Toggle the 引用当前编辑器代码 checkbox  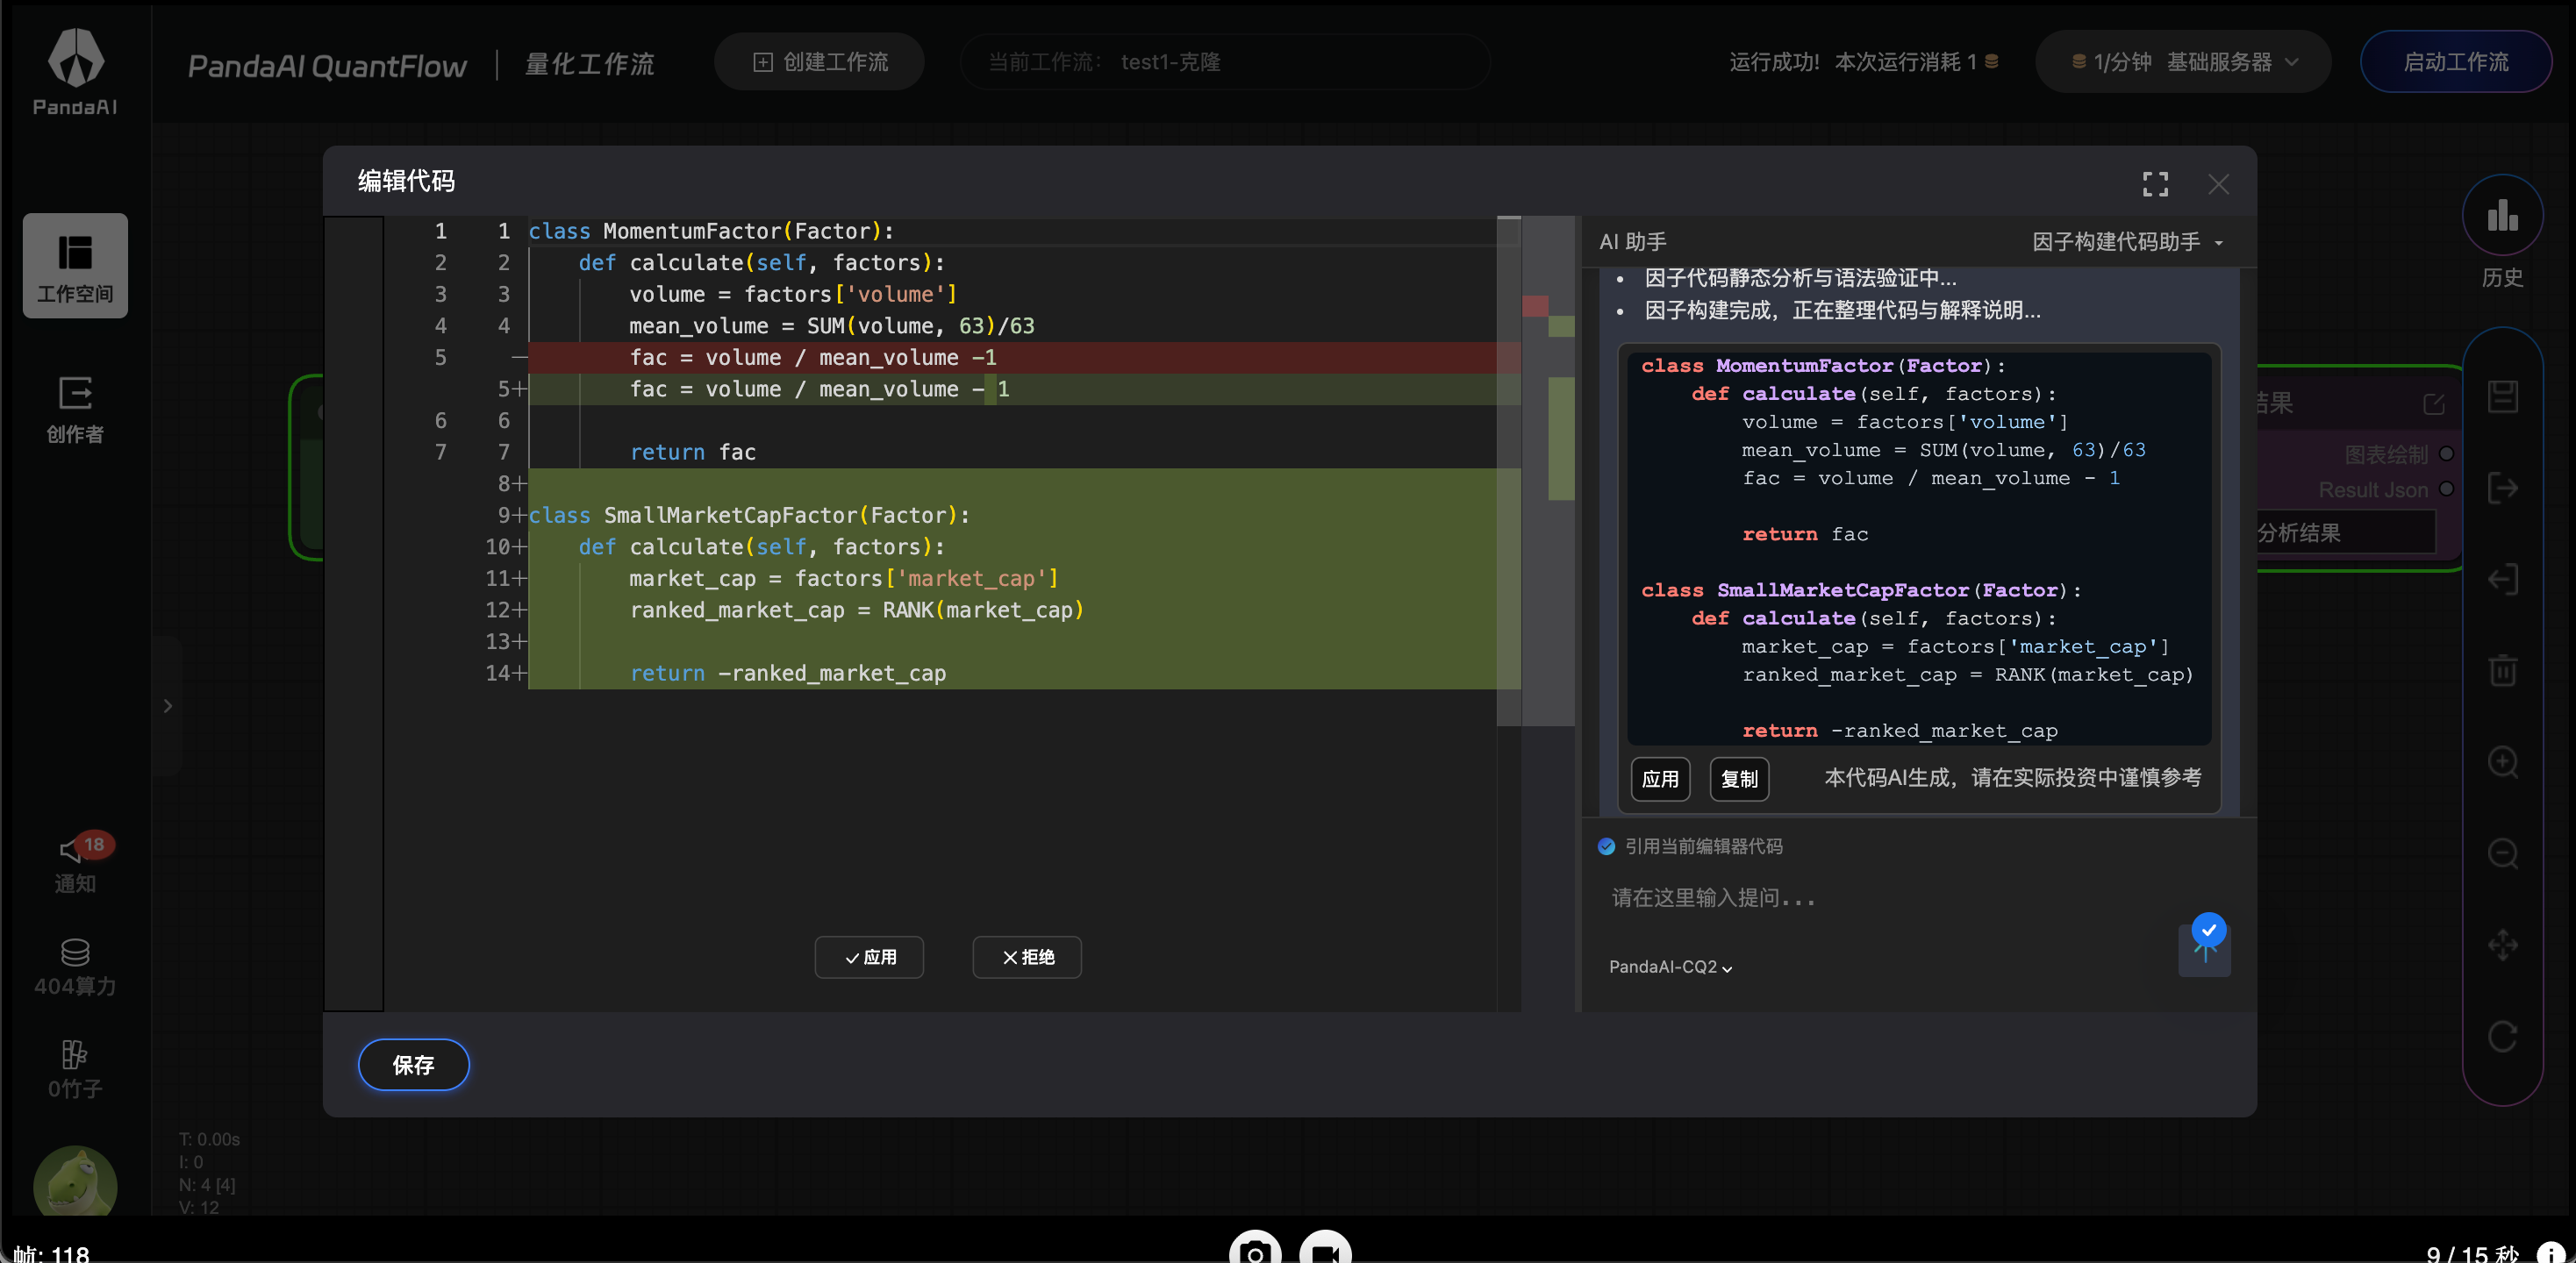(x=1606, y=846)
